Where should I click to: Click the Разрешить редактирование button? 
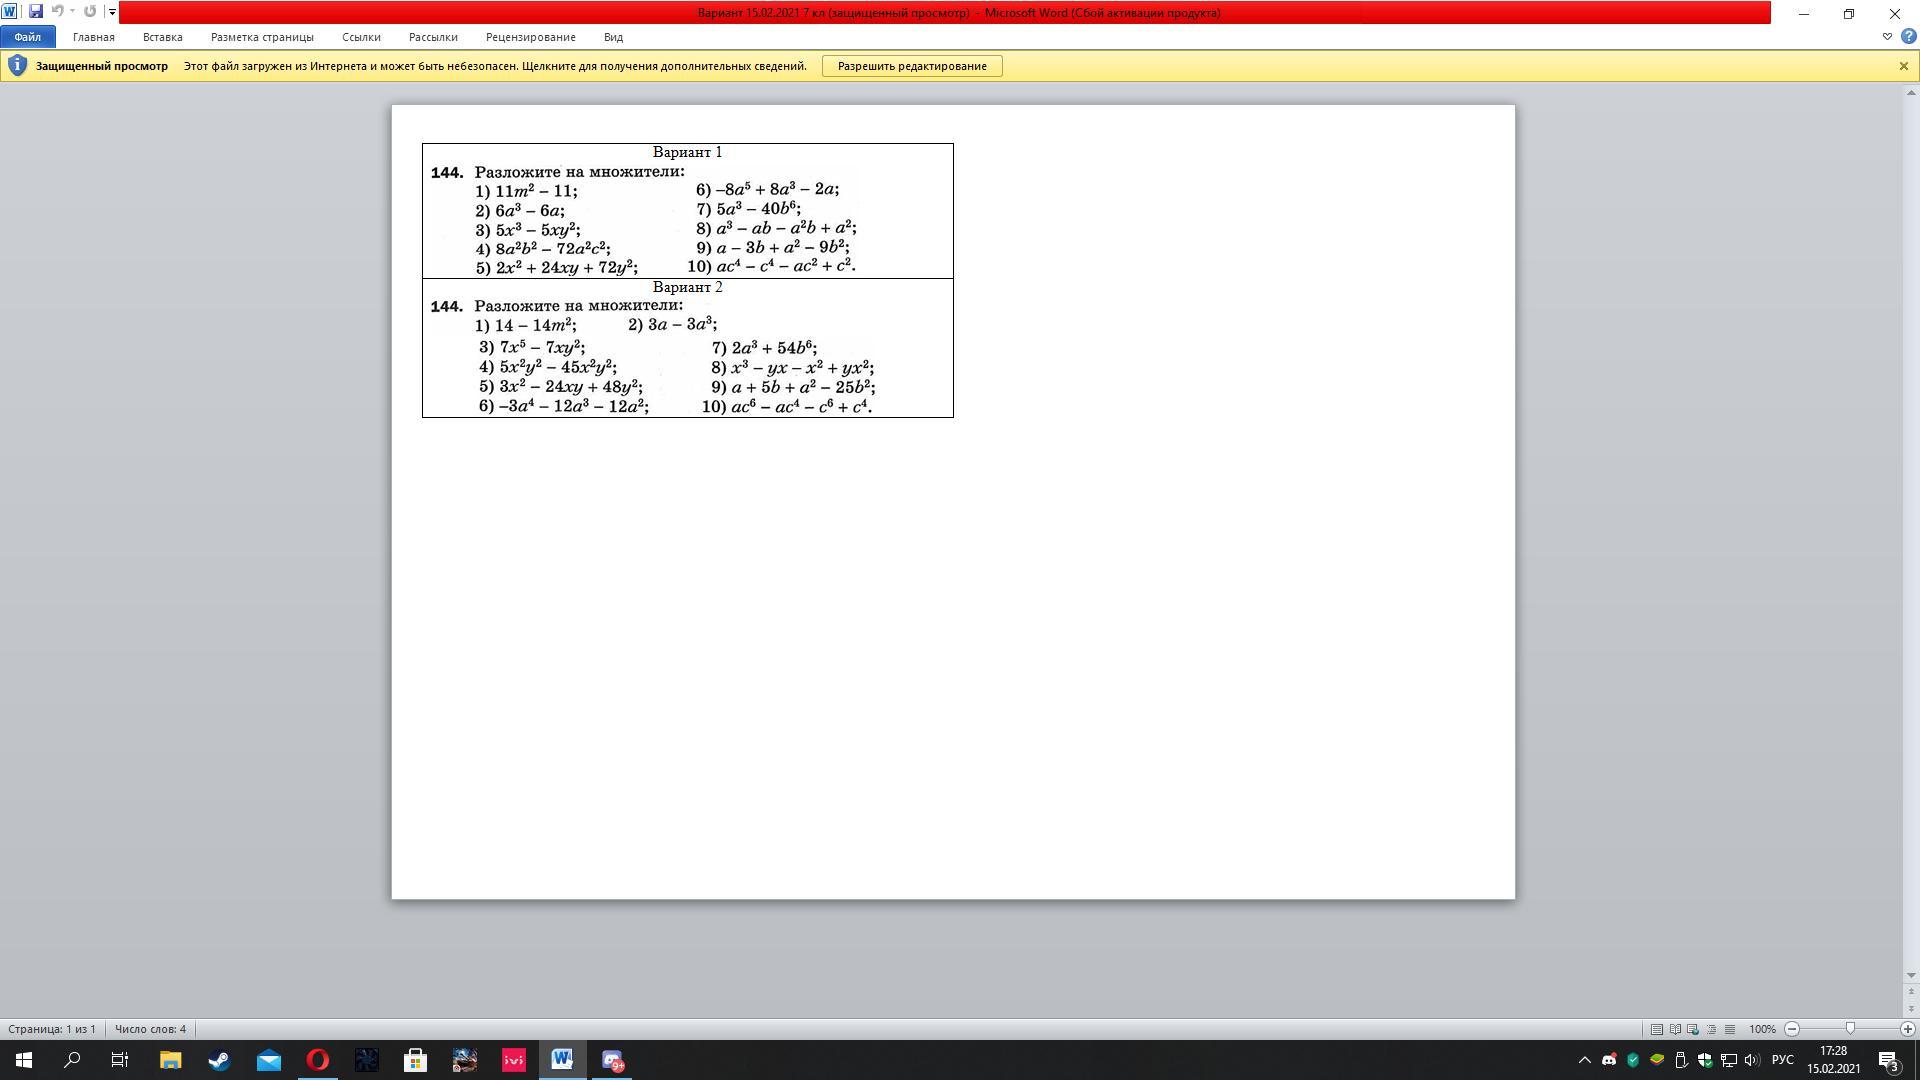[x=911, y=66]
